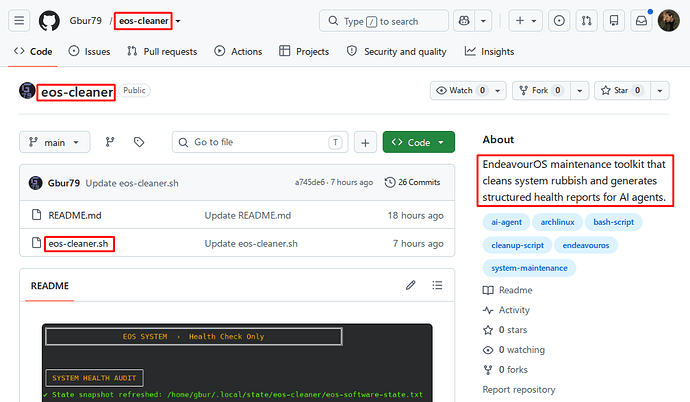
Task: Open the Activity link
Action: coord(506,310)
